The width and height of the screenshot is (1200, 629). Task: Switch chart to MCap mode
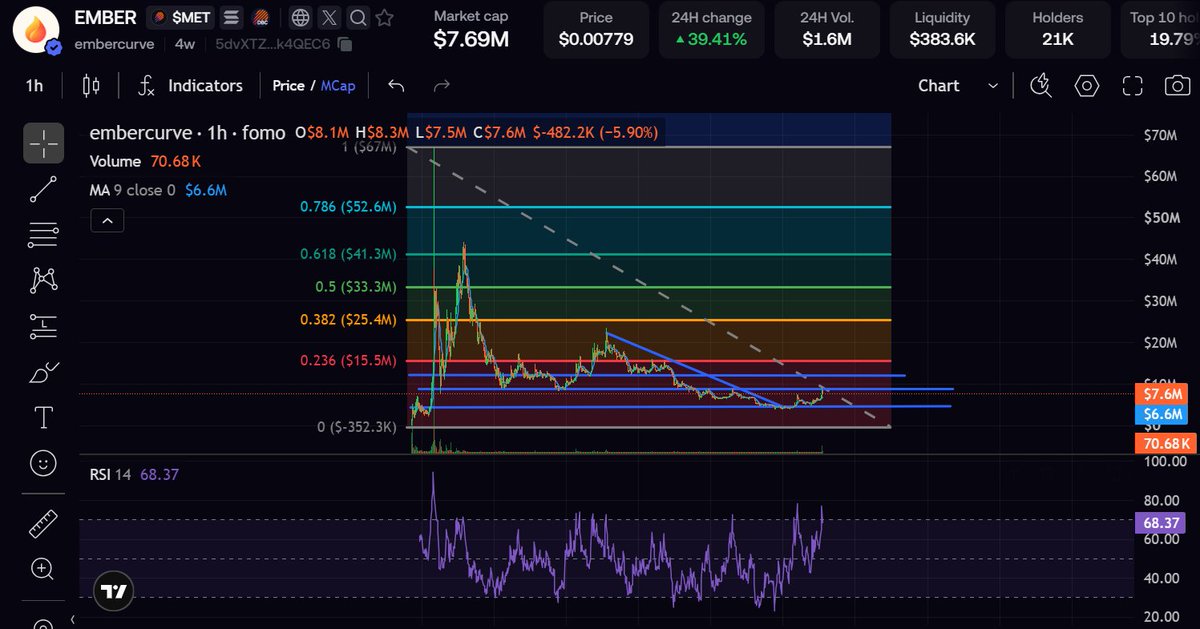tap(337, 86)
